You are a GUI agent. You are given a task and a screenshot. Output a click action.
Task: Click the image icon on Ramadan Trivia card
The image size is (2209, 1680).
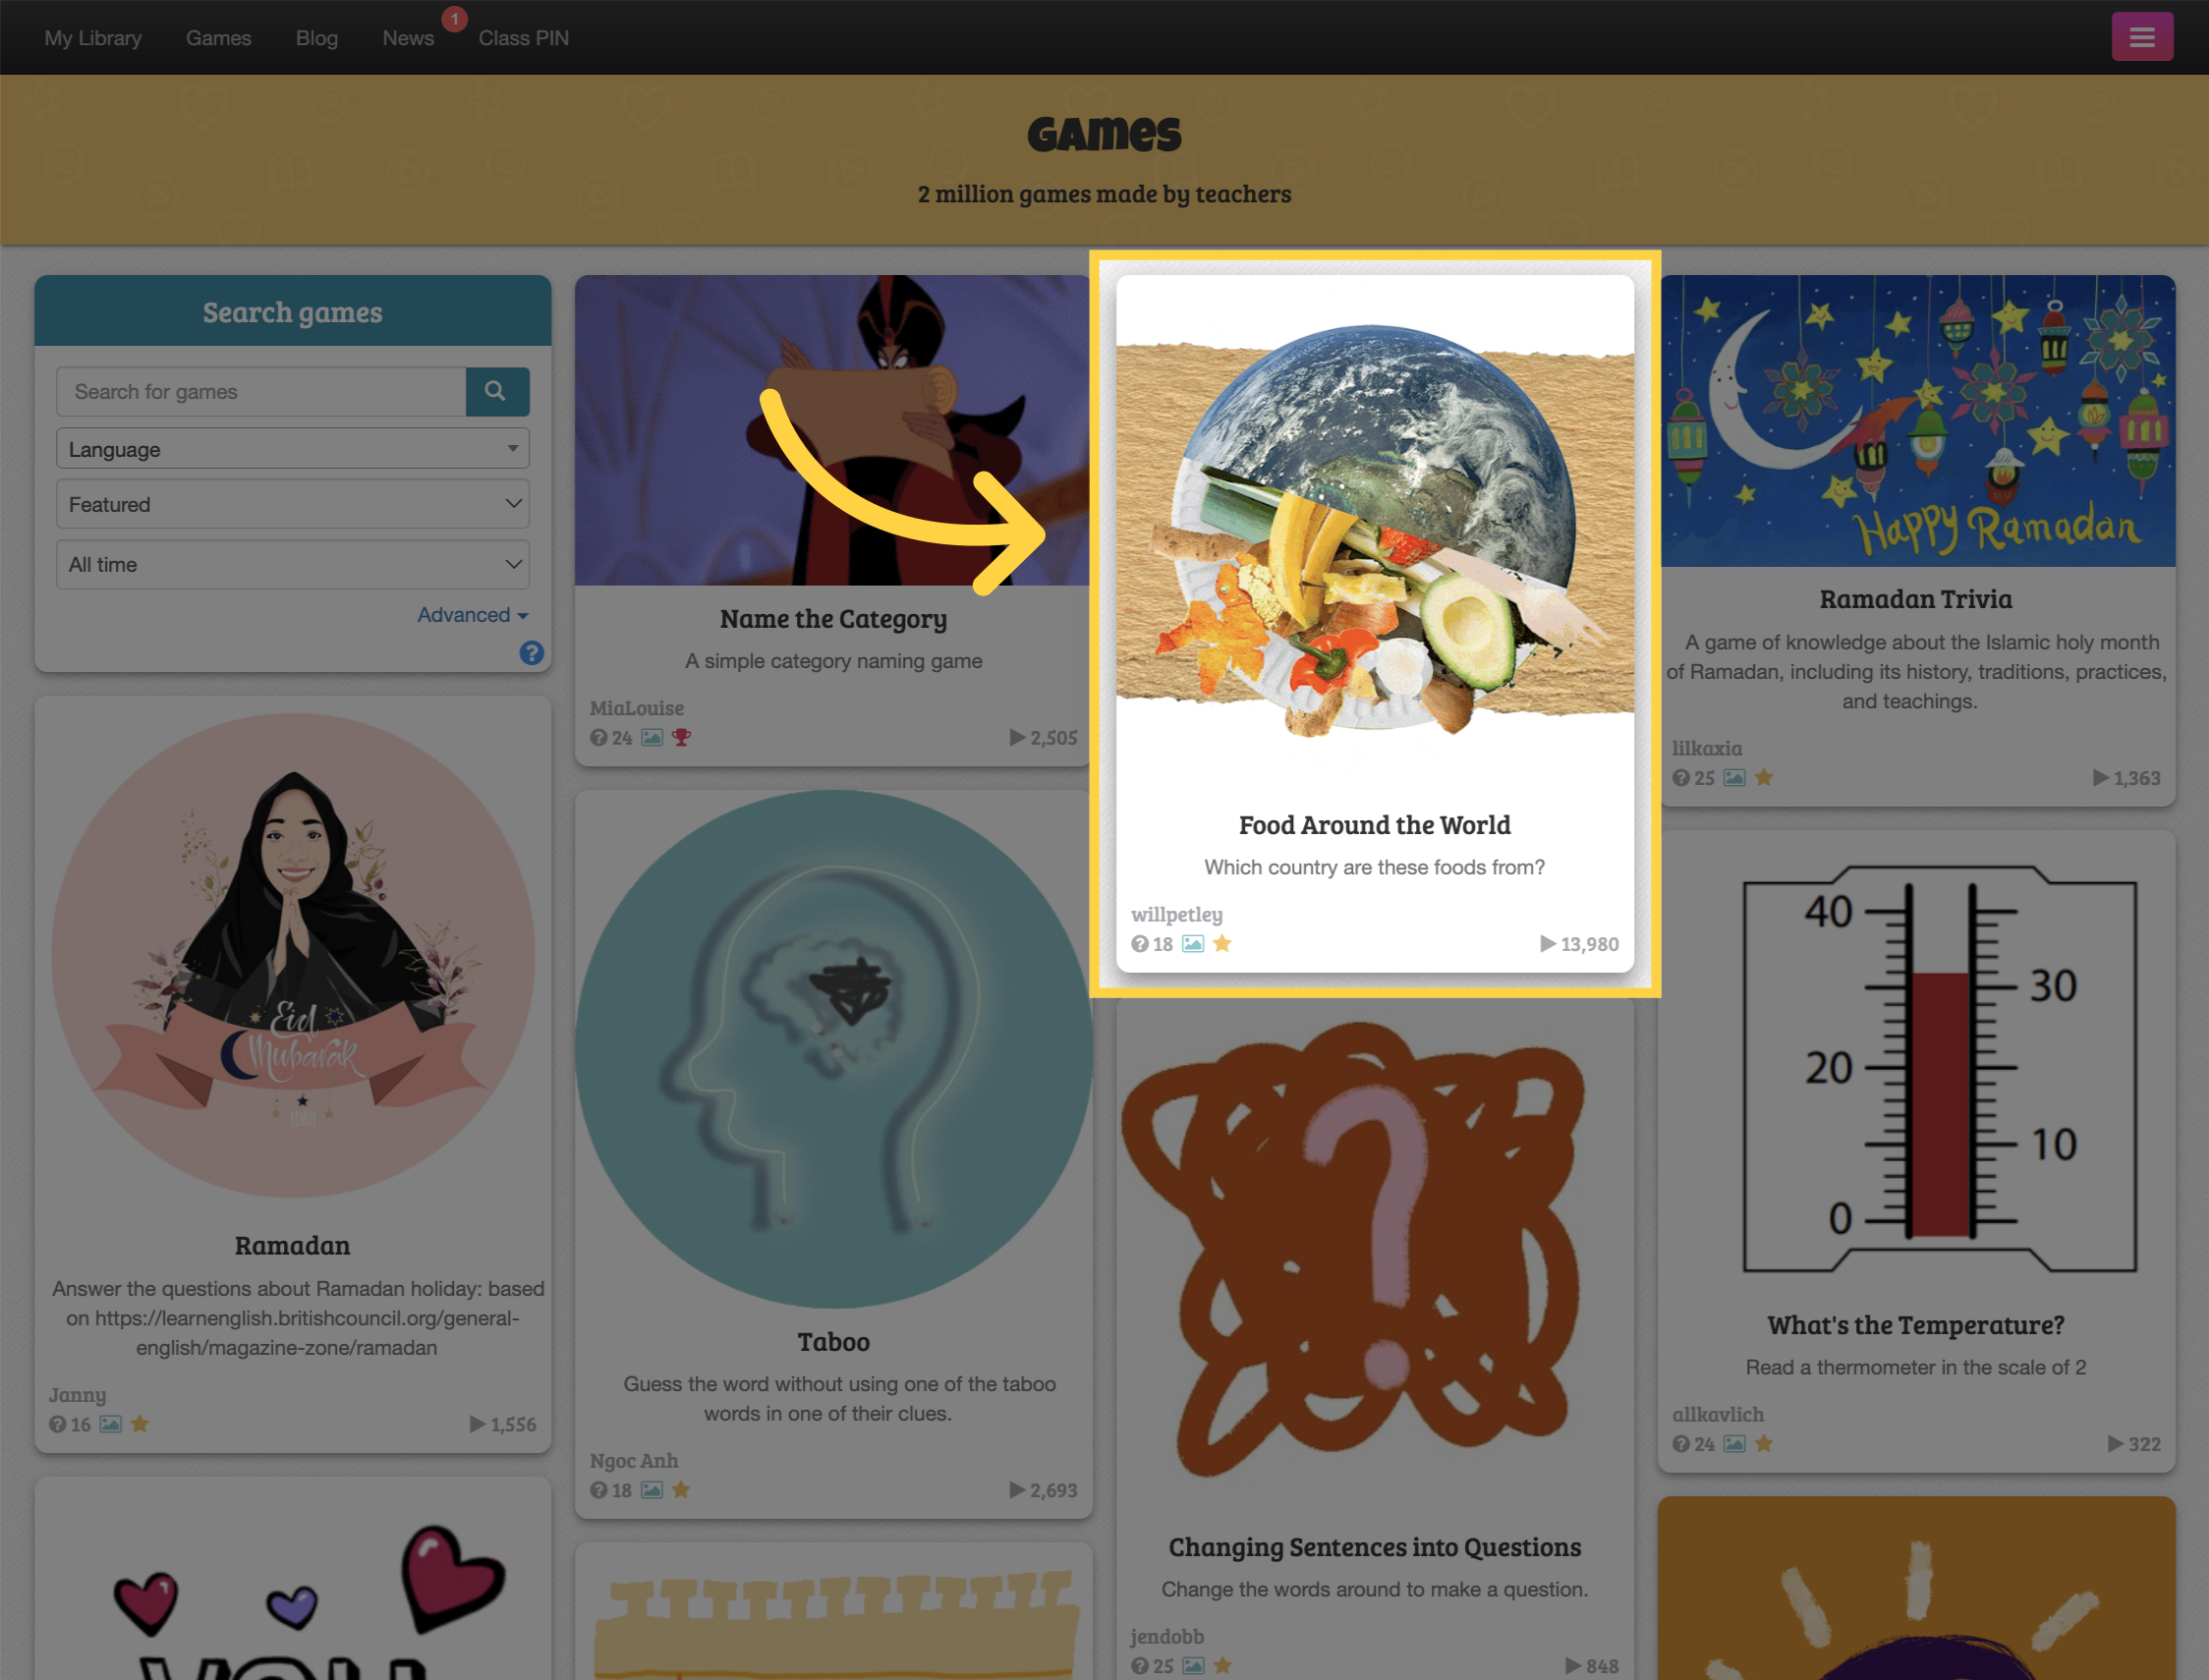coord(1735,777)
